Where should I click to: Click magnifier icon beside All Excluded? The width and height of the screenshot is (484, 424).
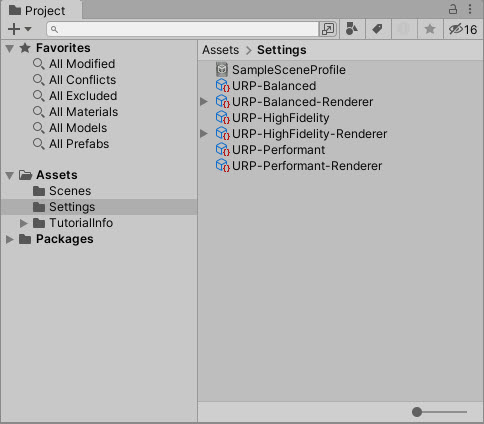39,96
